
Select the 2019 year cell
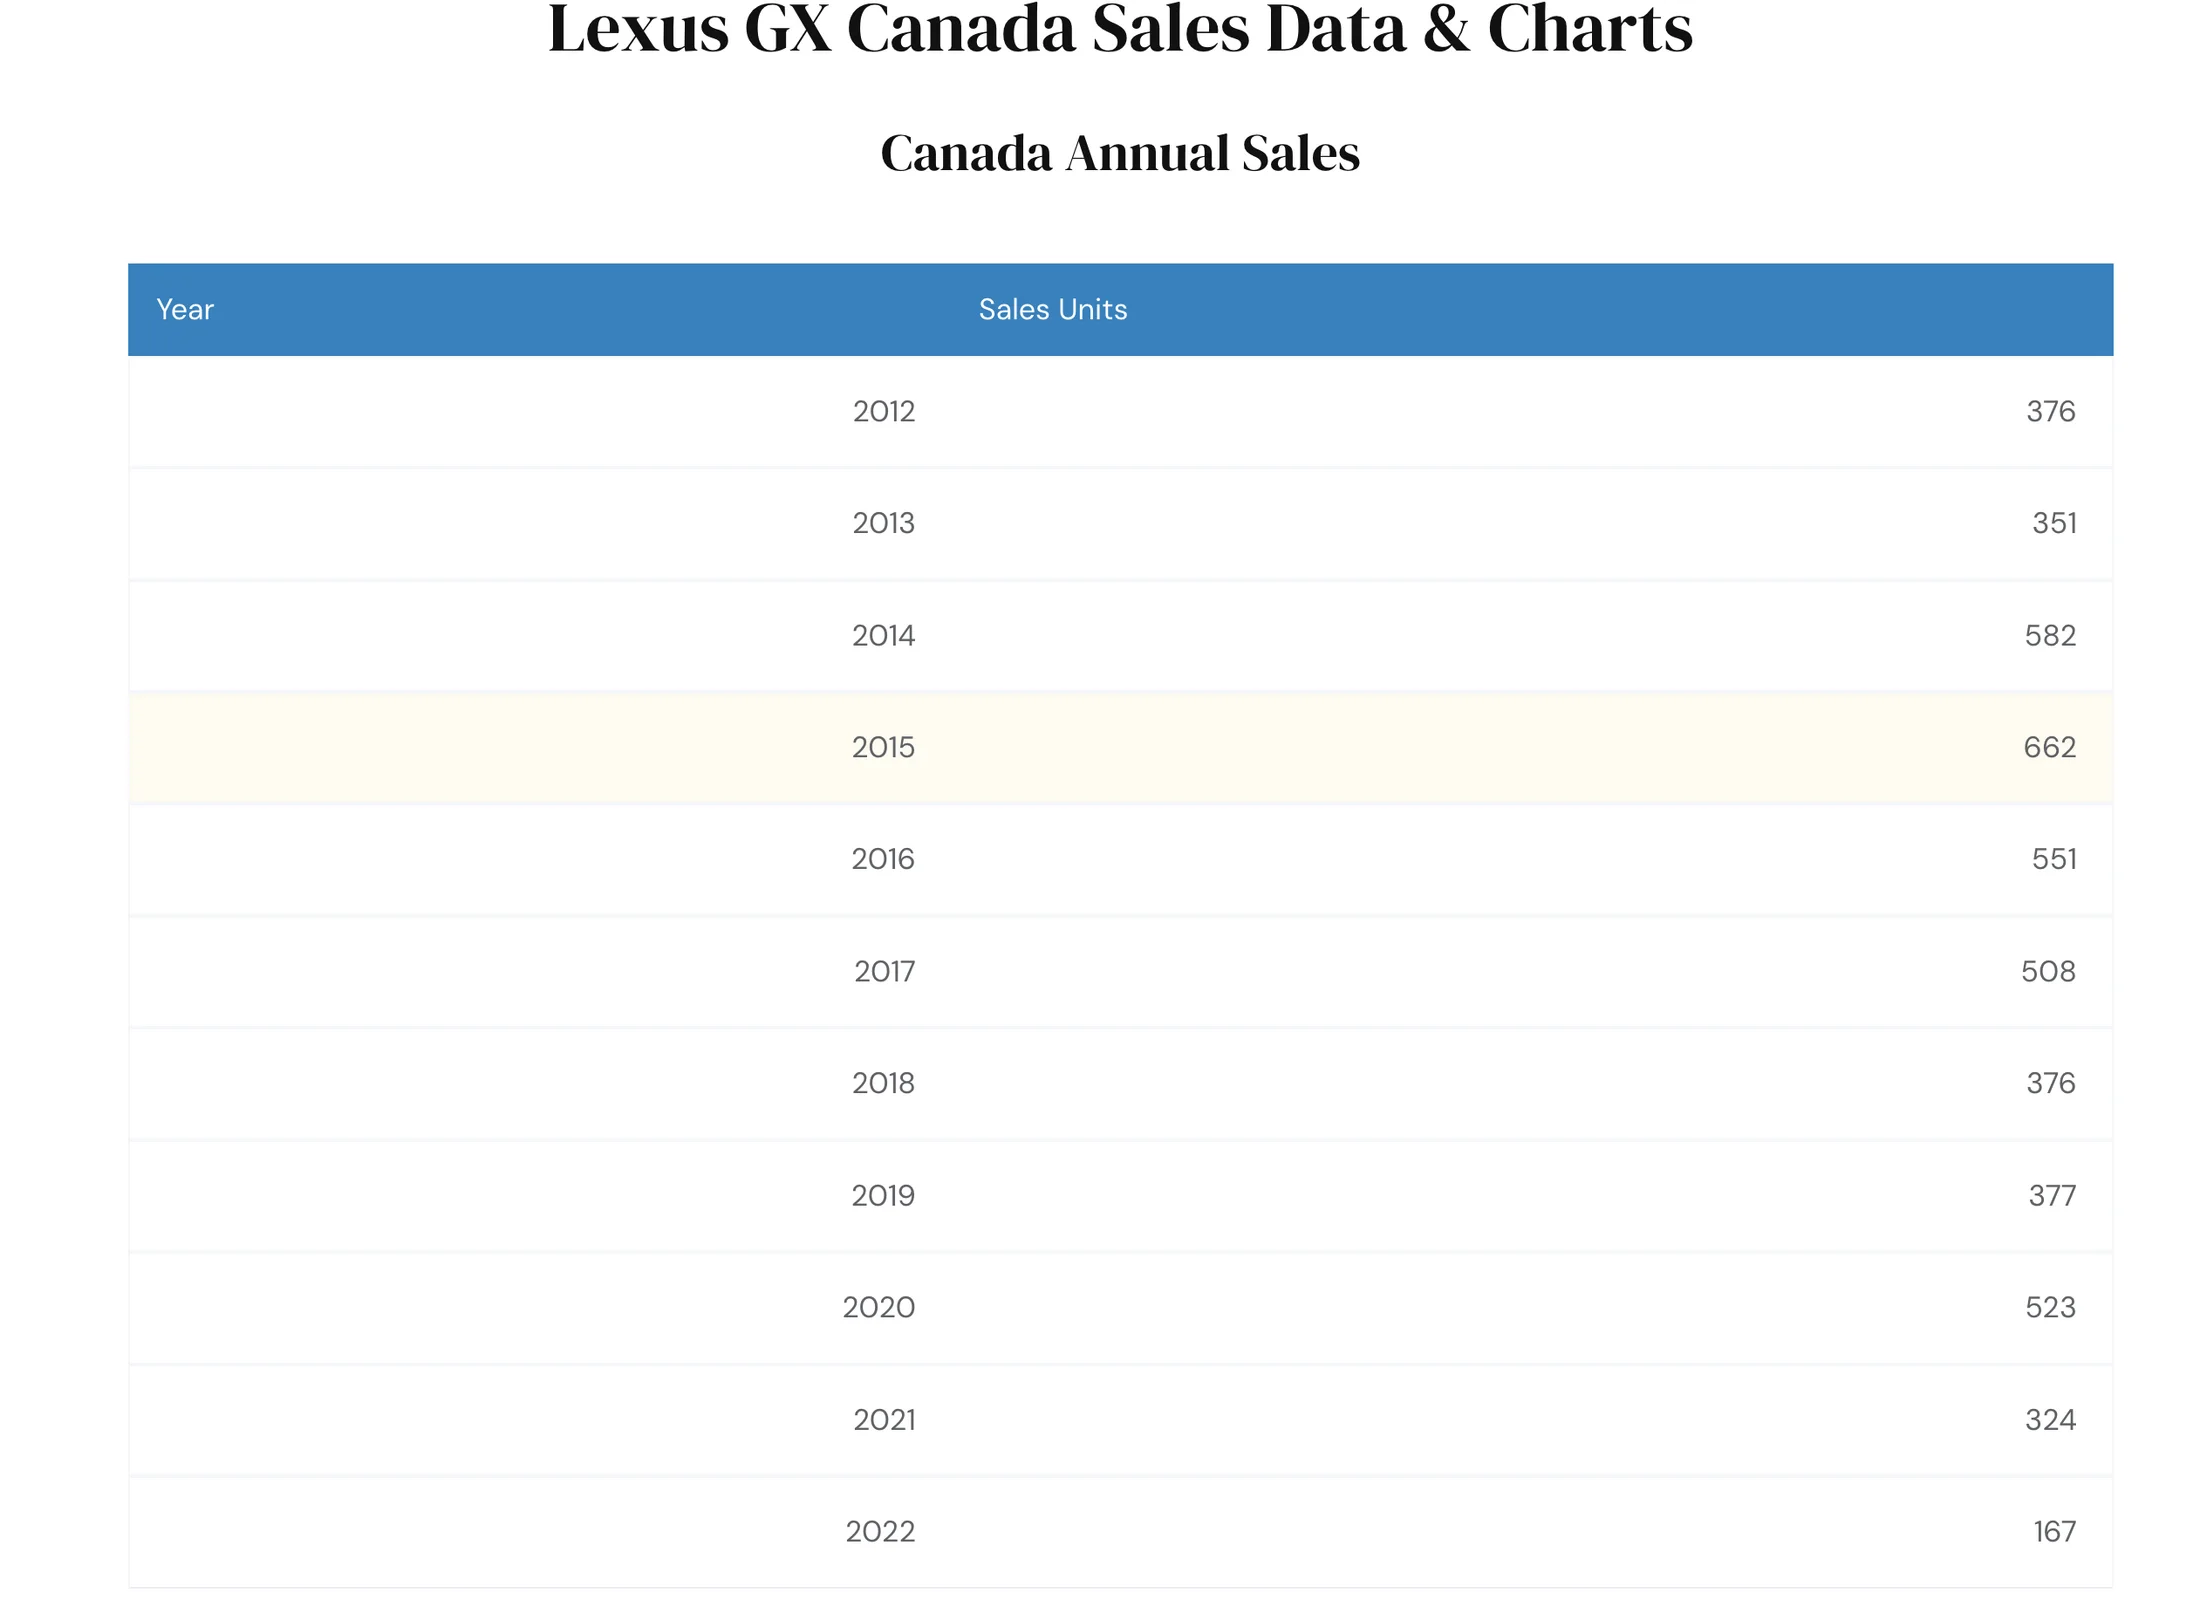883,1195
